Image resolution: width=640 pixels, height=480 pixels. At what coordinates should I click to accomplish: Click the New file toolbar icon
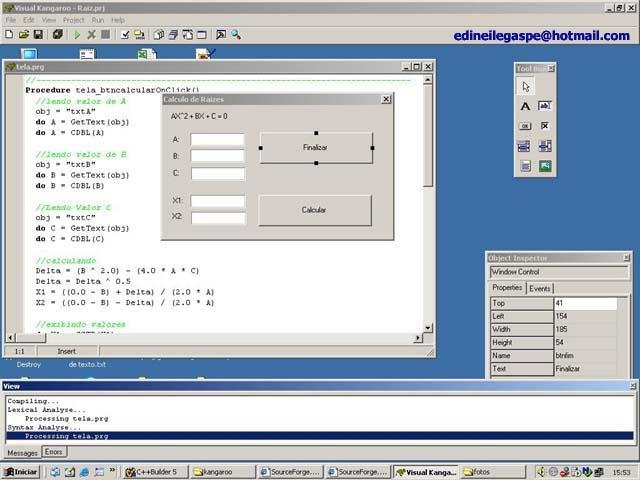9,35
